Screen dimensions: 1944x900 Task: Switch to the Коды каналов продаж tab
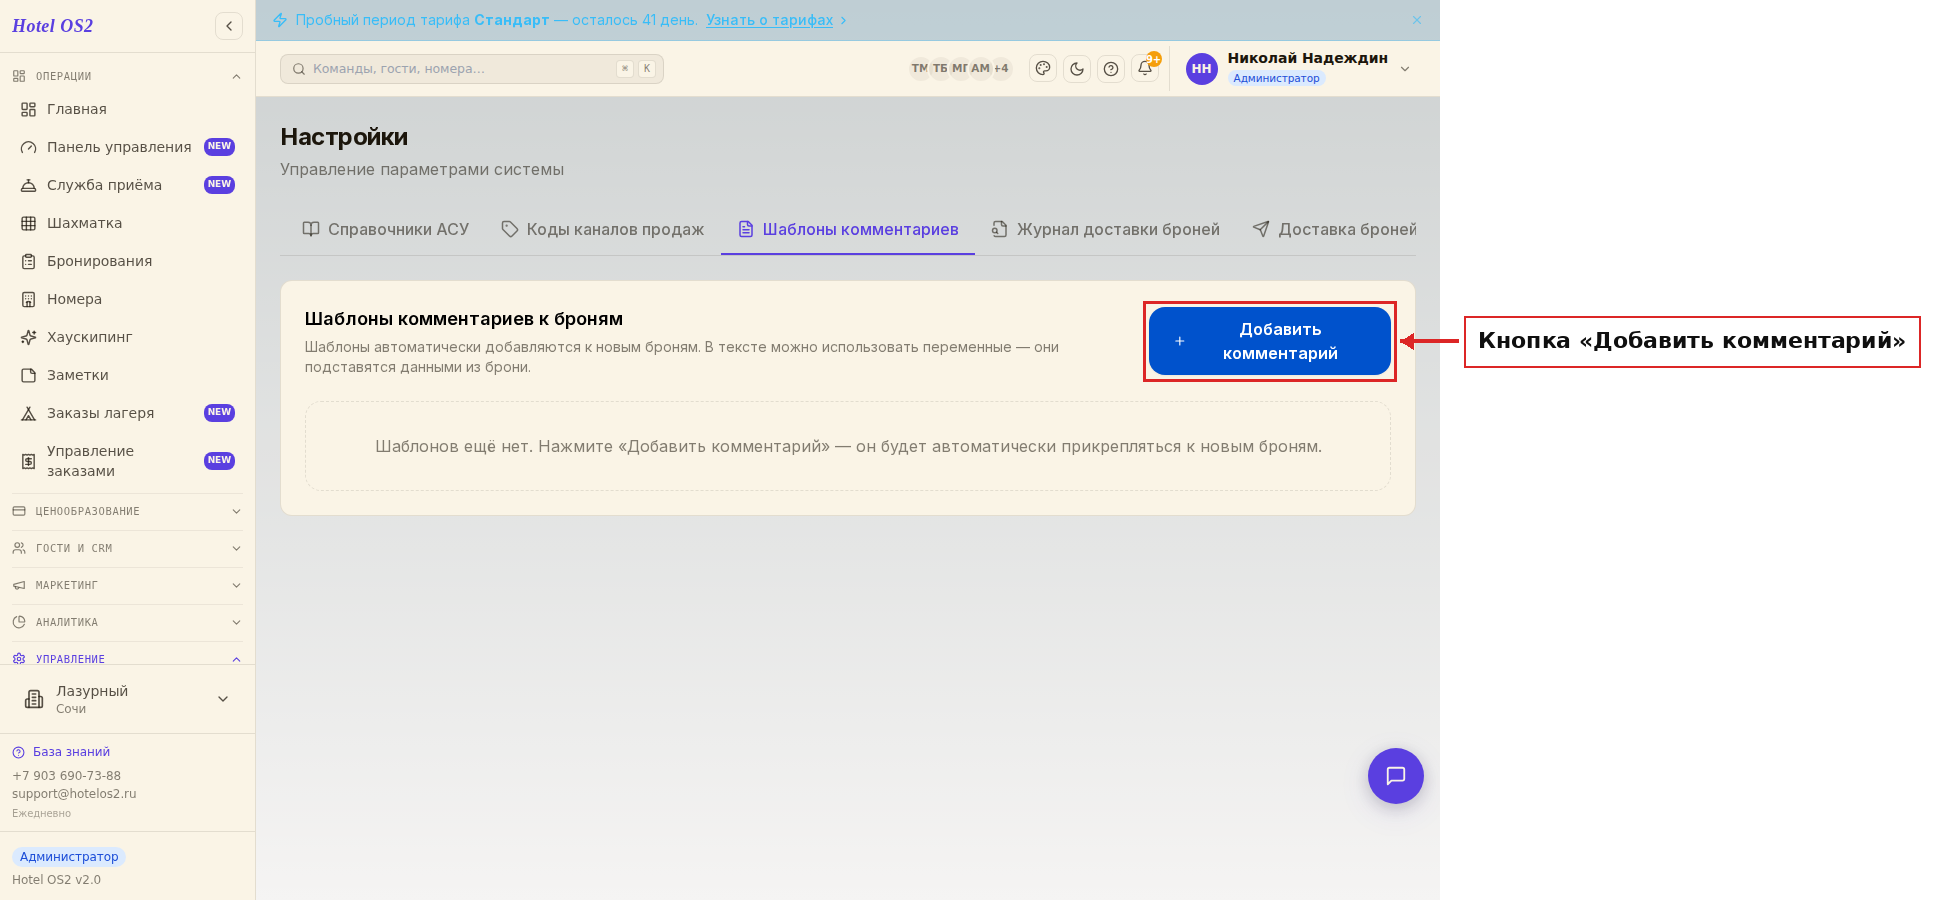[x=603, y=230]
